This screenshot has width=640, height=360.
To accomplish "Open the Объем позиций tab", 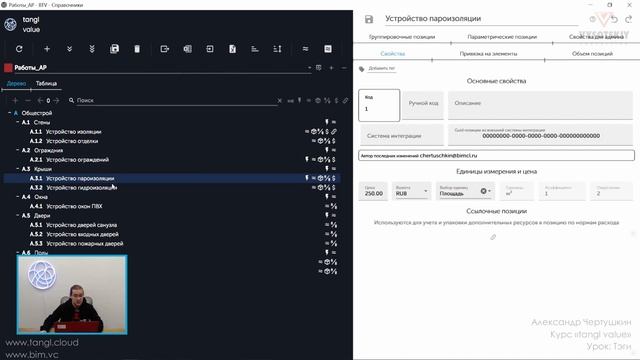I will (x=592, y=54).
